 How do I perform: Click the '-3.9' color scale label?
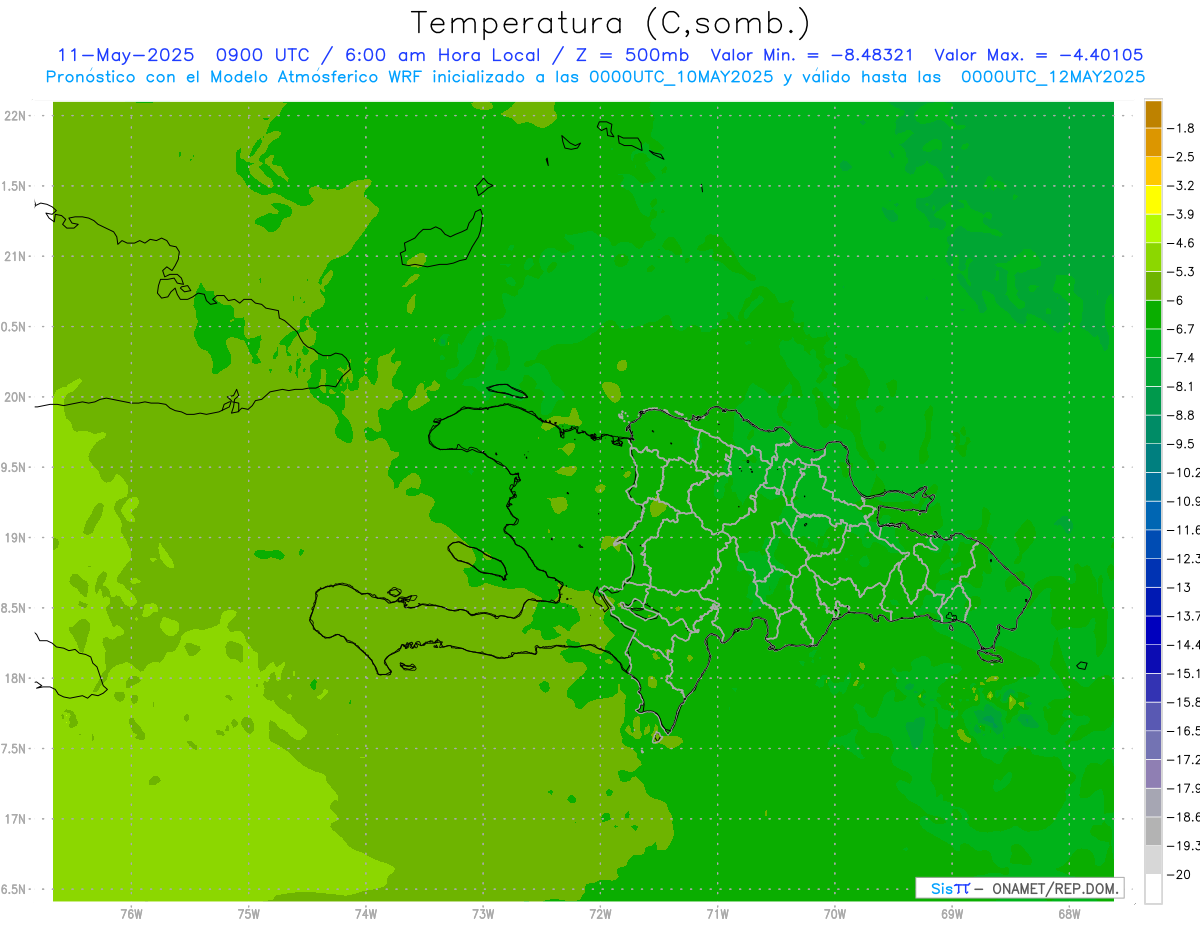1183,214
